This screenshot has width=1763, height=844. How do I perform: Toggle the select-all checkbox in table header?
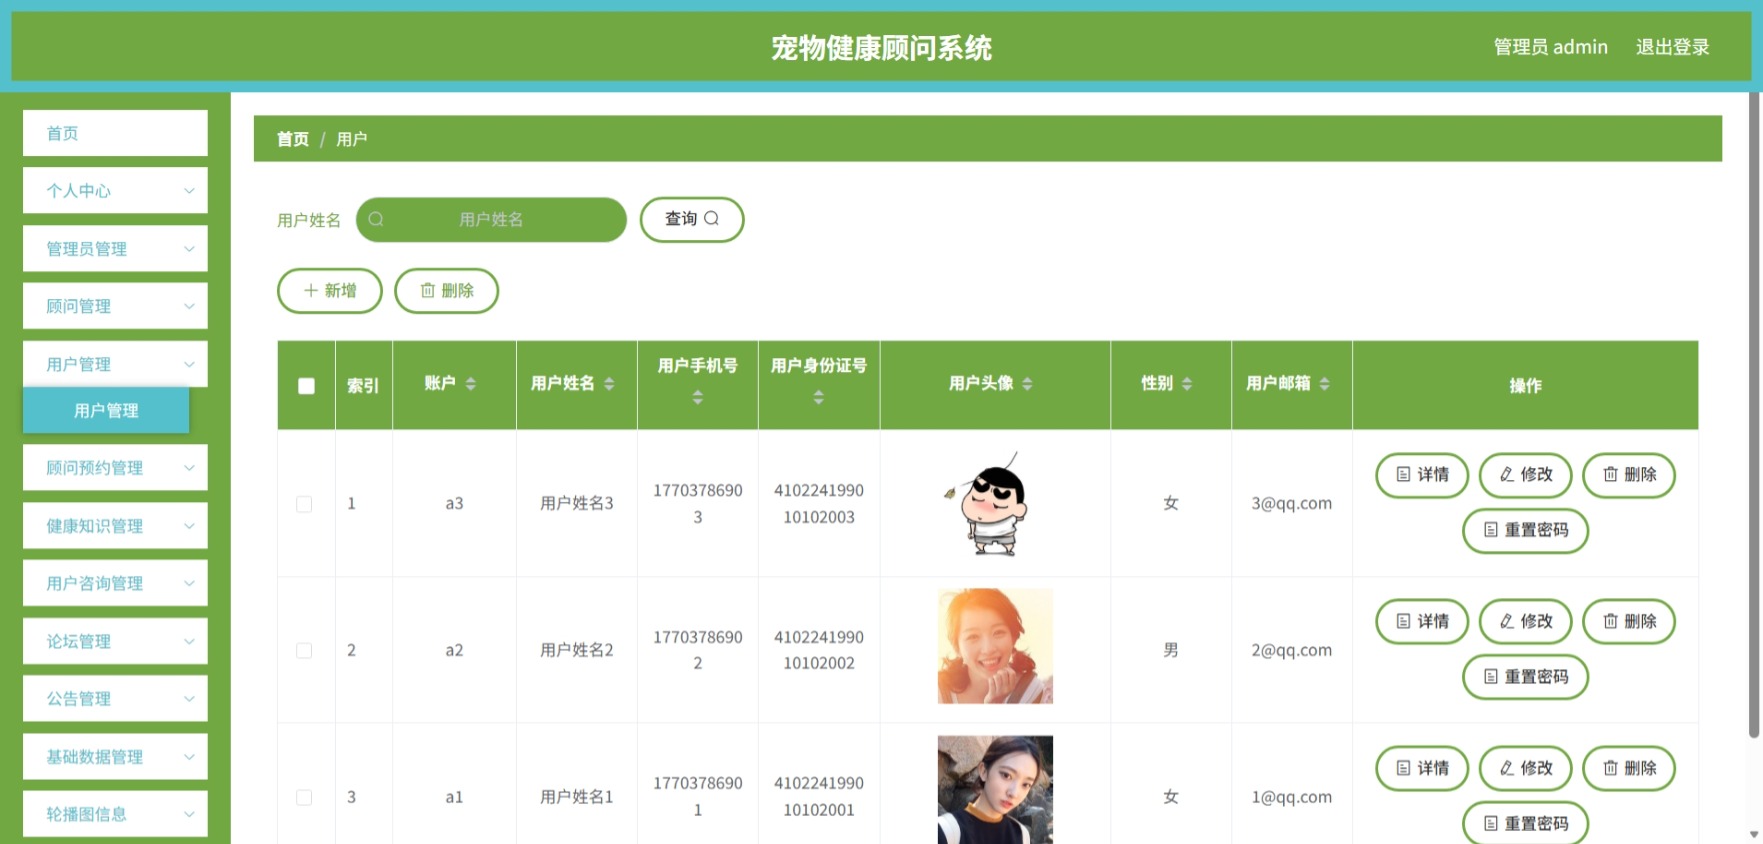[306, 386]
